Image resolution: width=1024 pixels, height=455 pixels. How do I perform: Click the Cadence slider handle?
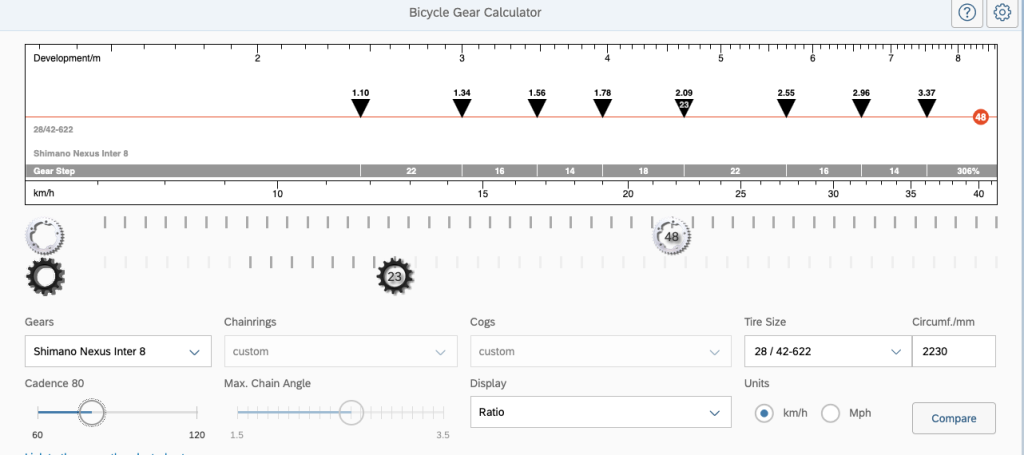(91, 411)
